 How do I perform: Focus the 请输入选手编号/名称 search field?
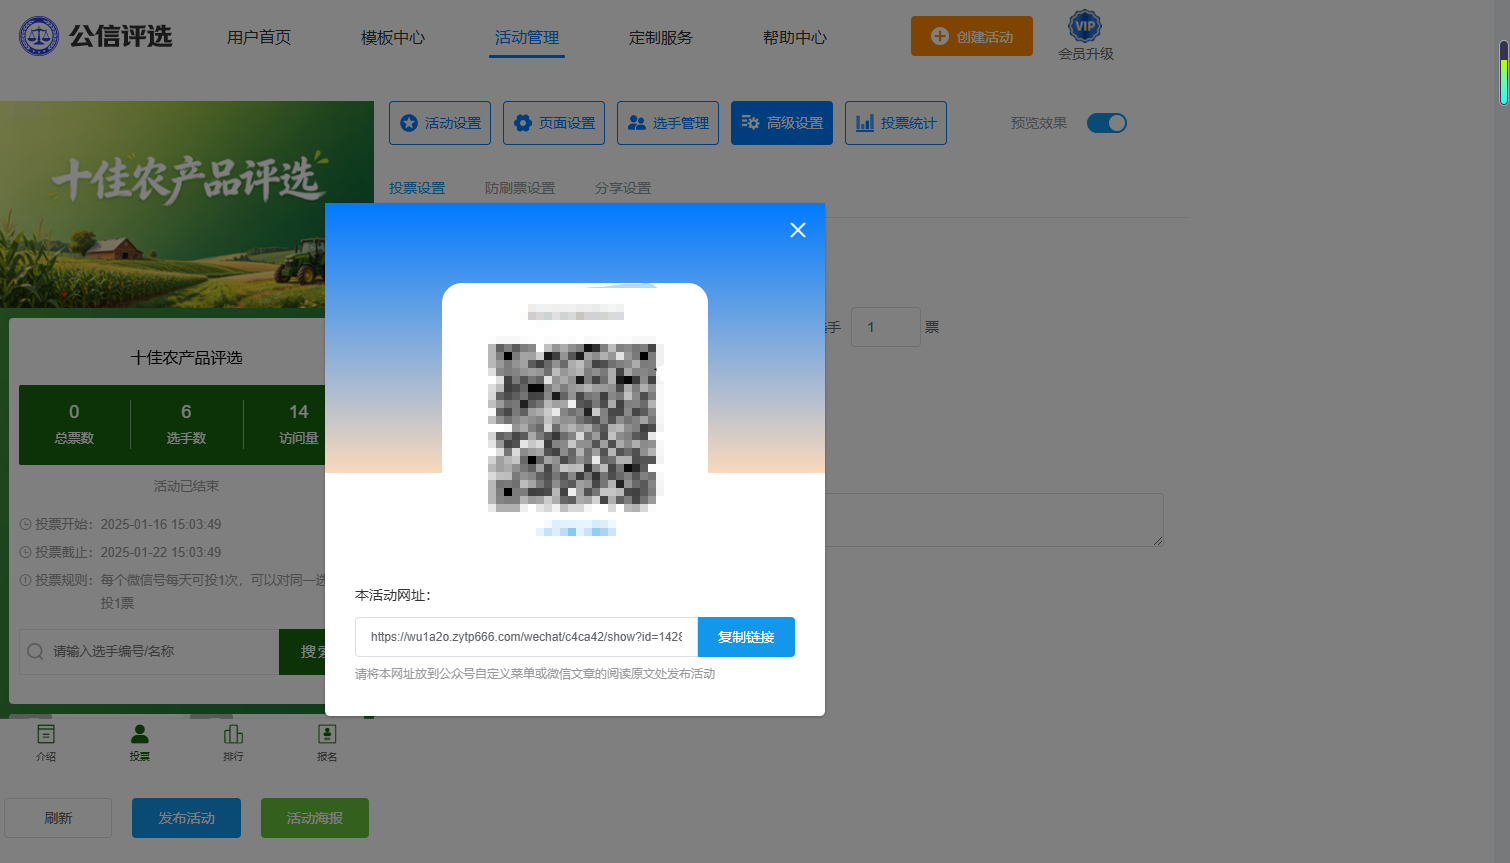click(149, 651)
